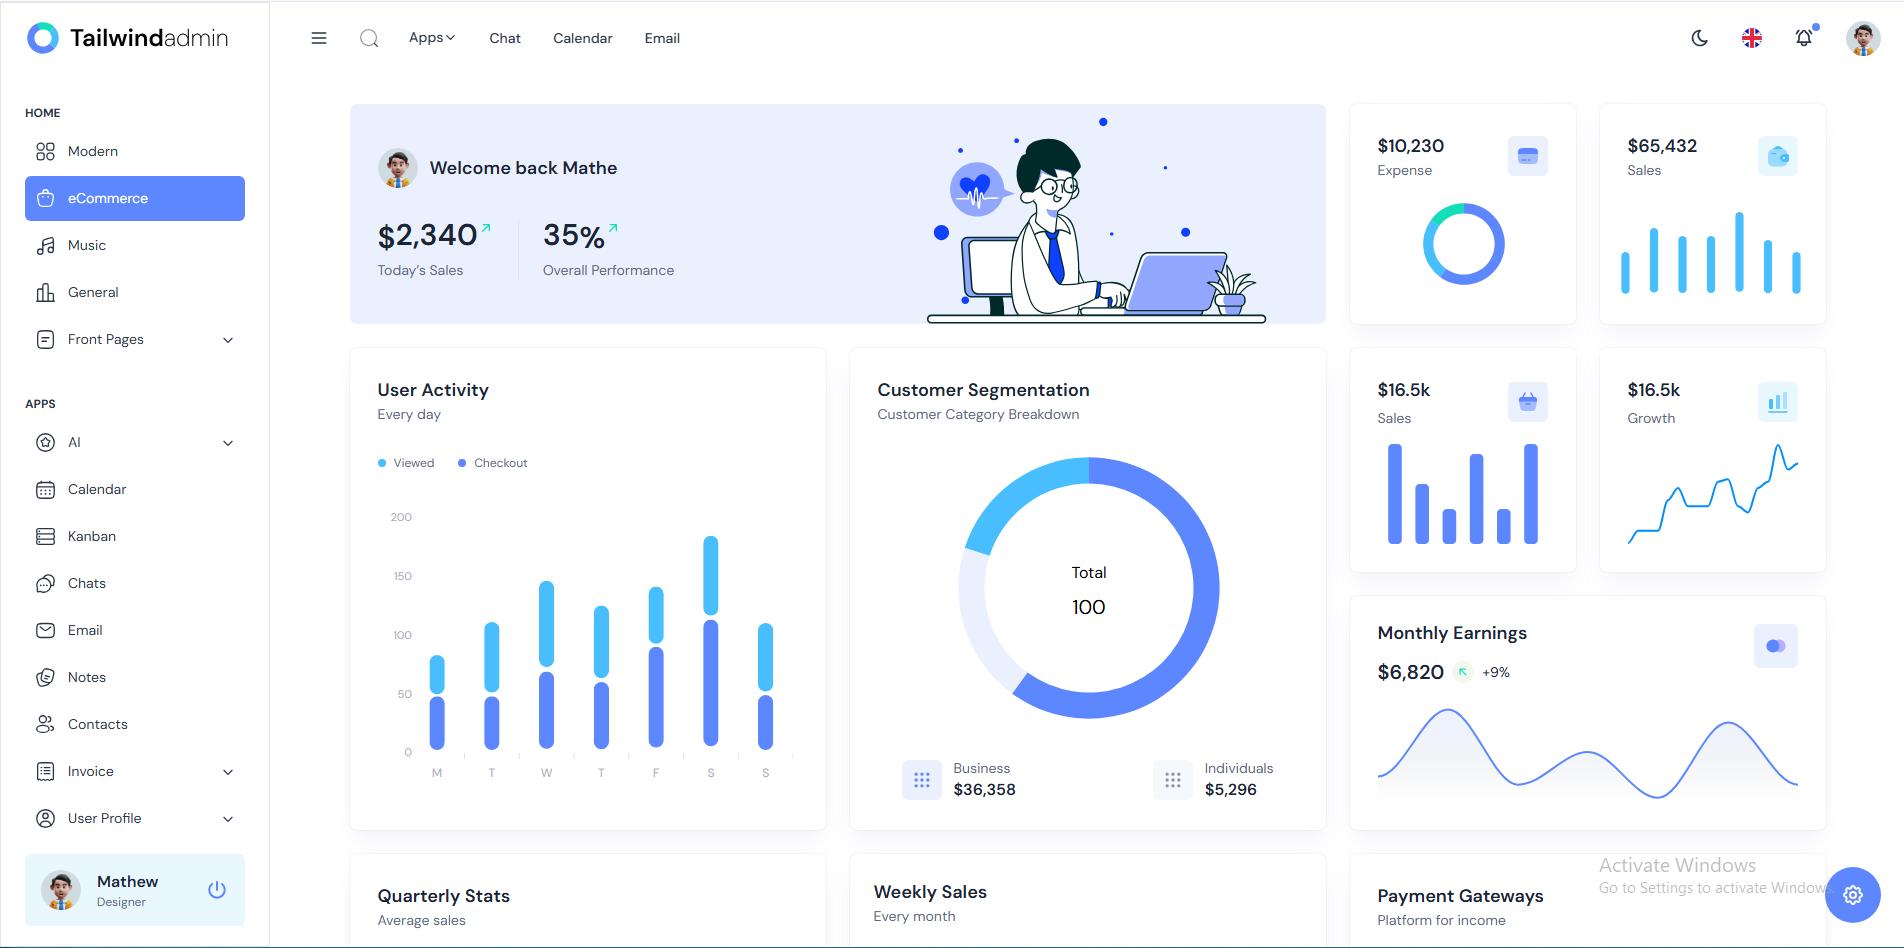This screenshot has width=1904, height=948.
Task: Click the user avatar in top right
Action: (x=1862, y=38)
